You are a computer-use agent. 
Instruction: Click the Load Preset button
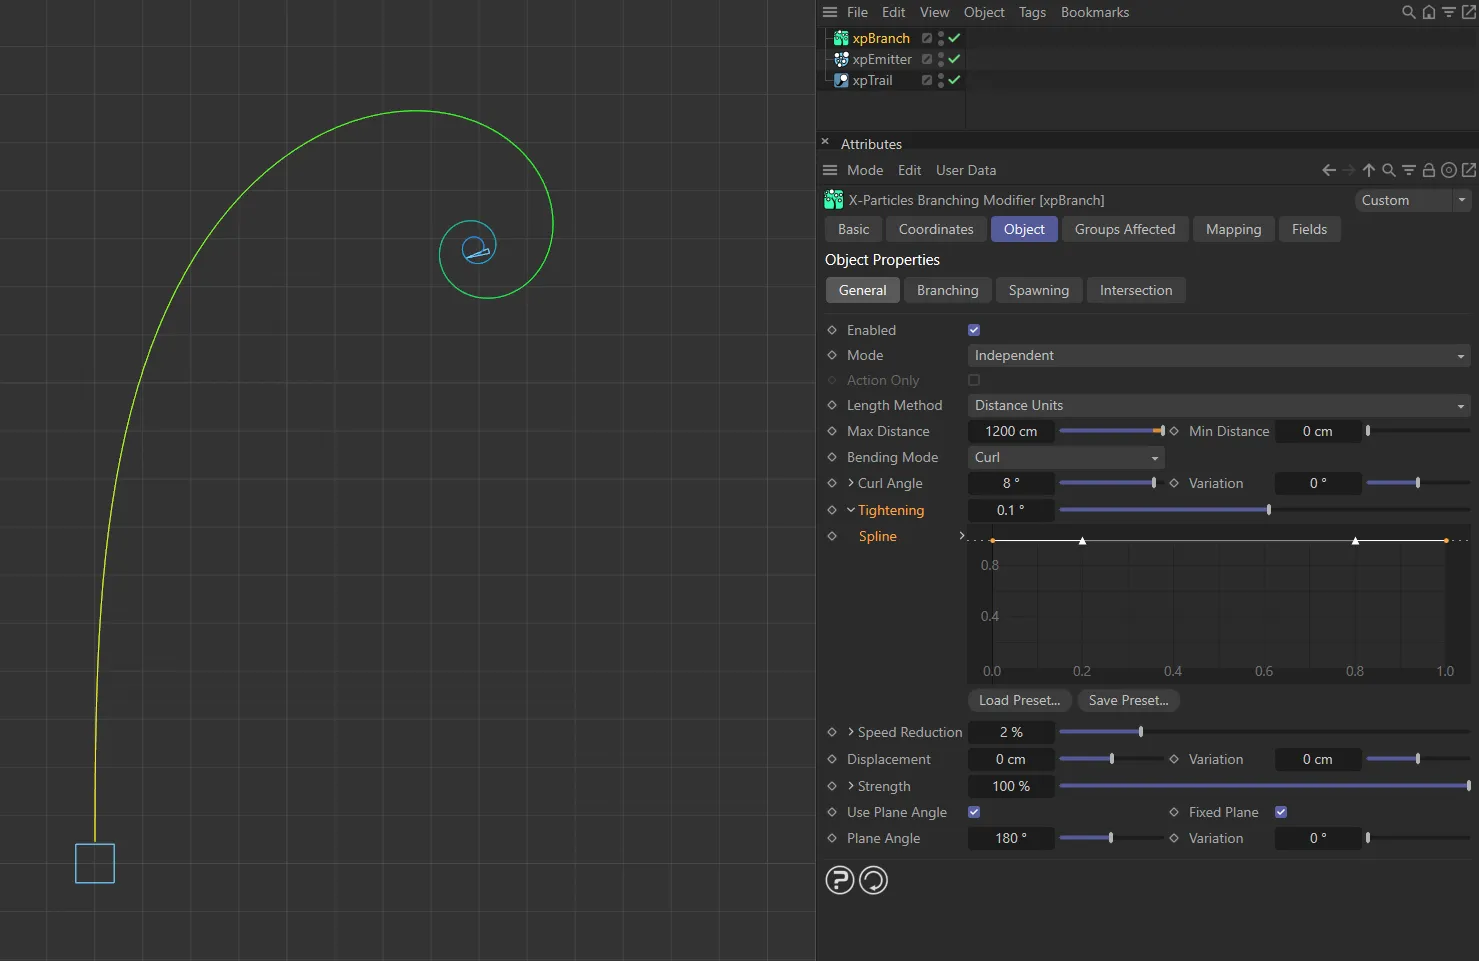1019,700
